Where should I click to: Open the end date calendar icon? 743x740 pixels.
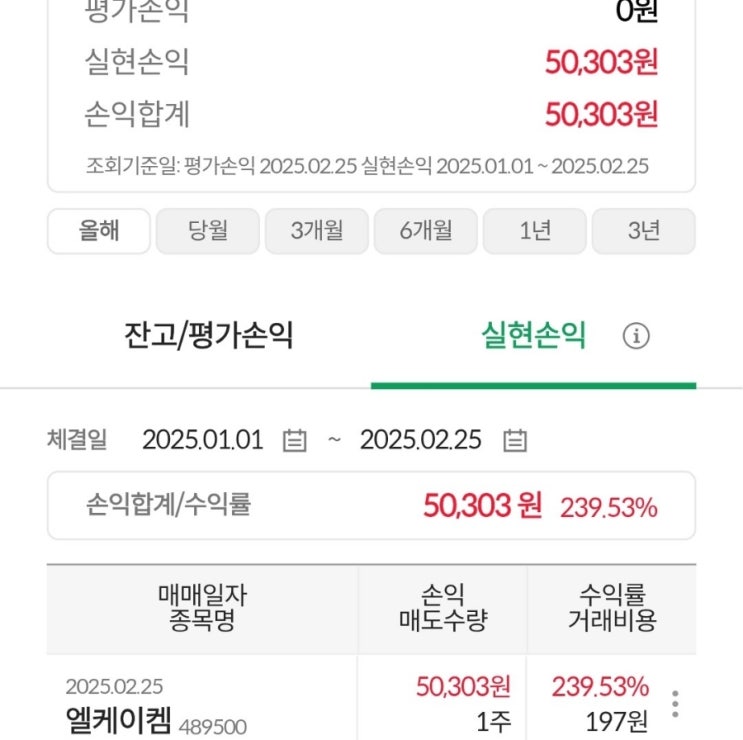pyautogui.click(x=514, y=440)
